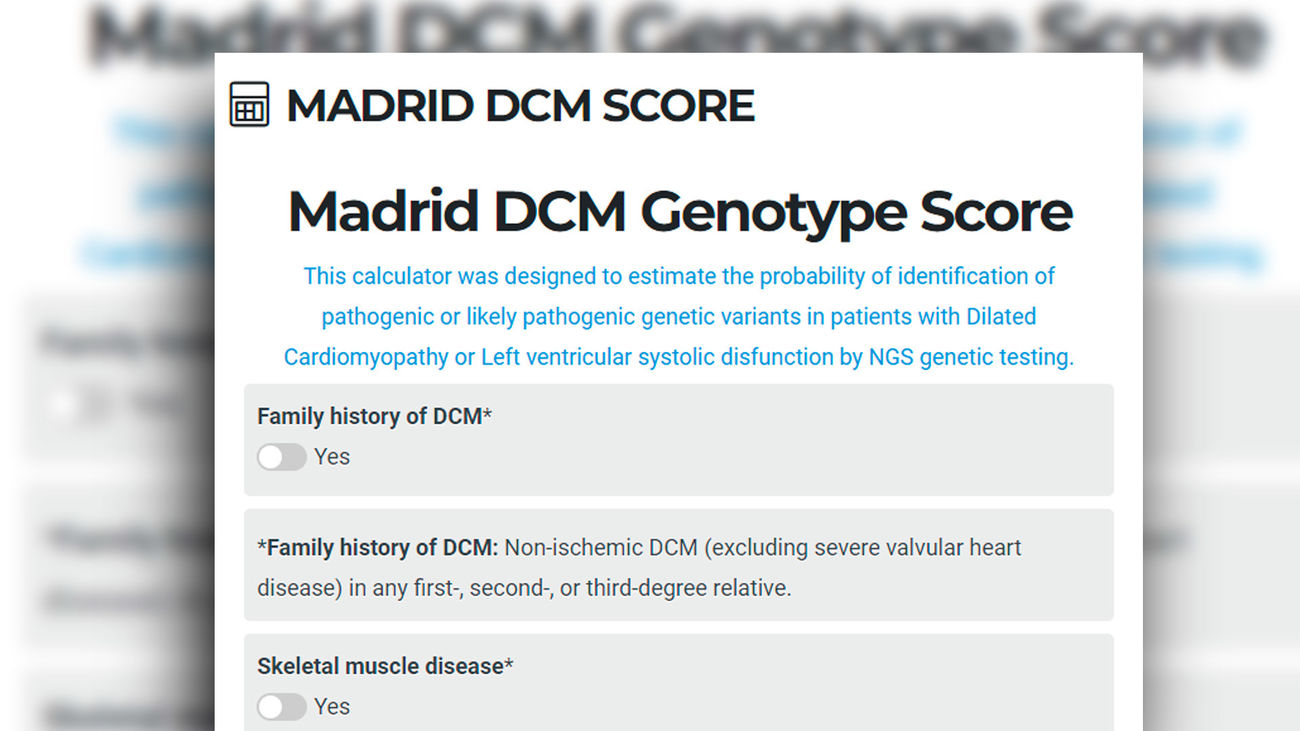Click the blurred background title at top
Screen dimensions: 1300x731
[x=150, y=35]
